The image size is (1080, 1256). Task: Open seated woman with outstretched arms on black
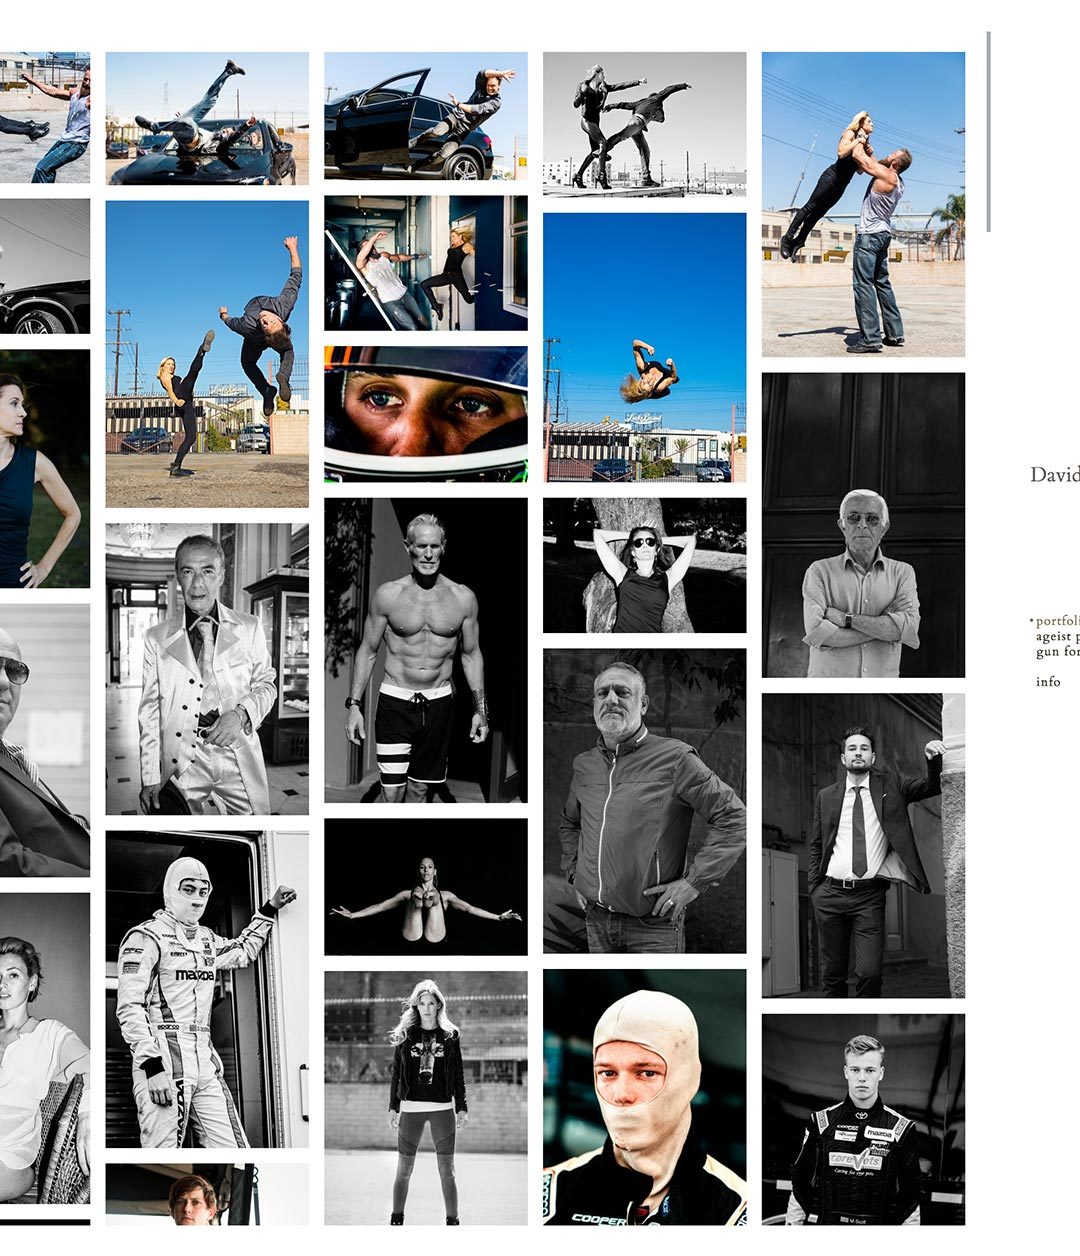click(426, 887)
